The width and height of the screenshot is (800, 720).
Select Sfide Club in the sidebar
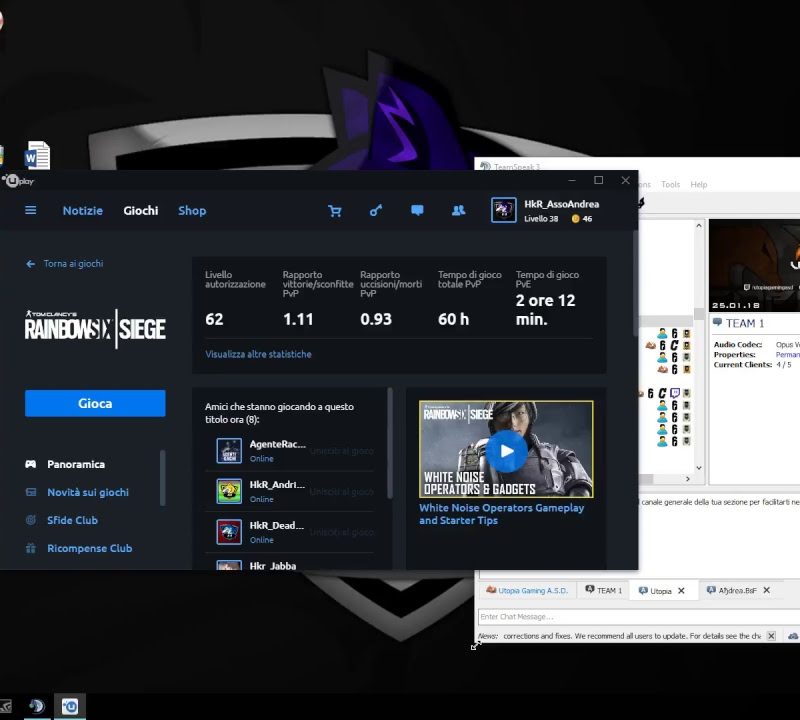coord(72,520)
